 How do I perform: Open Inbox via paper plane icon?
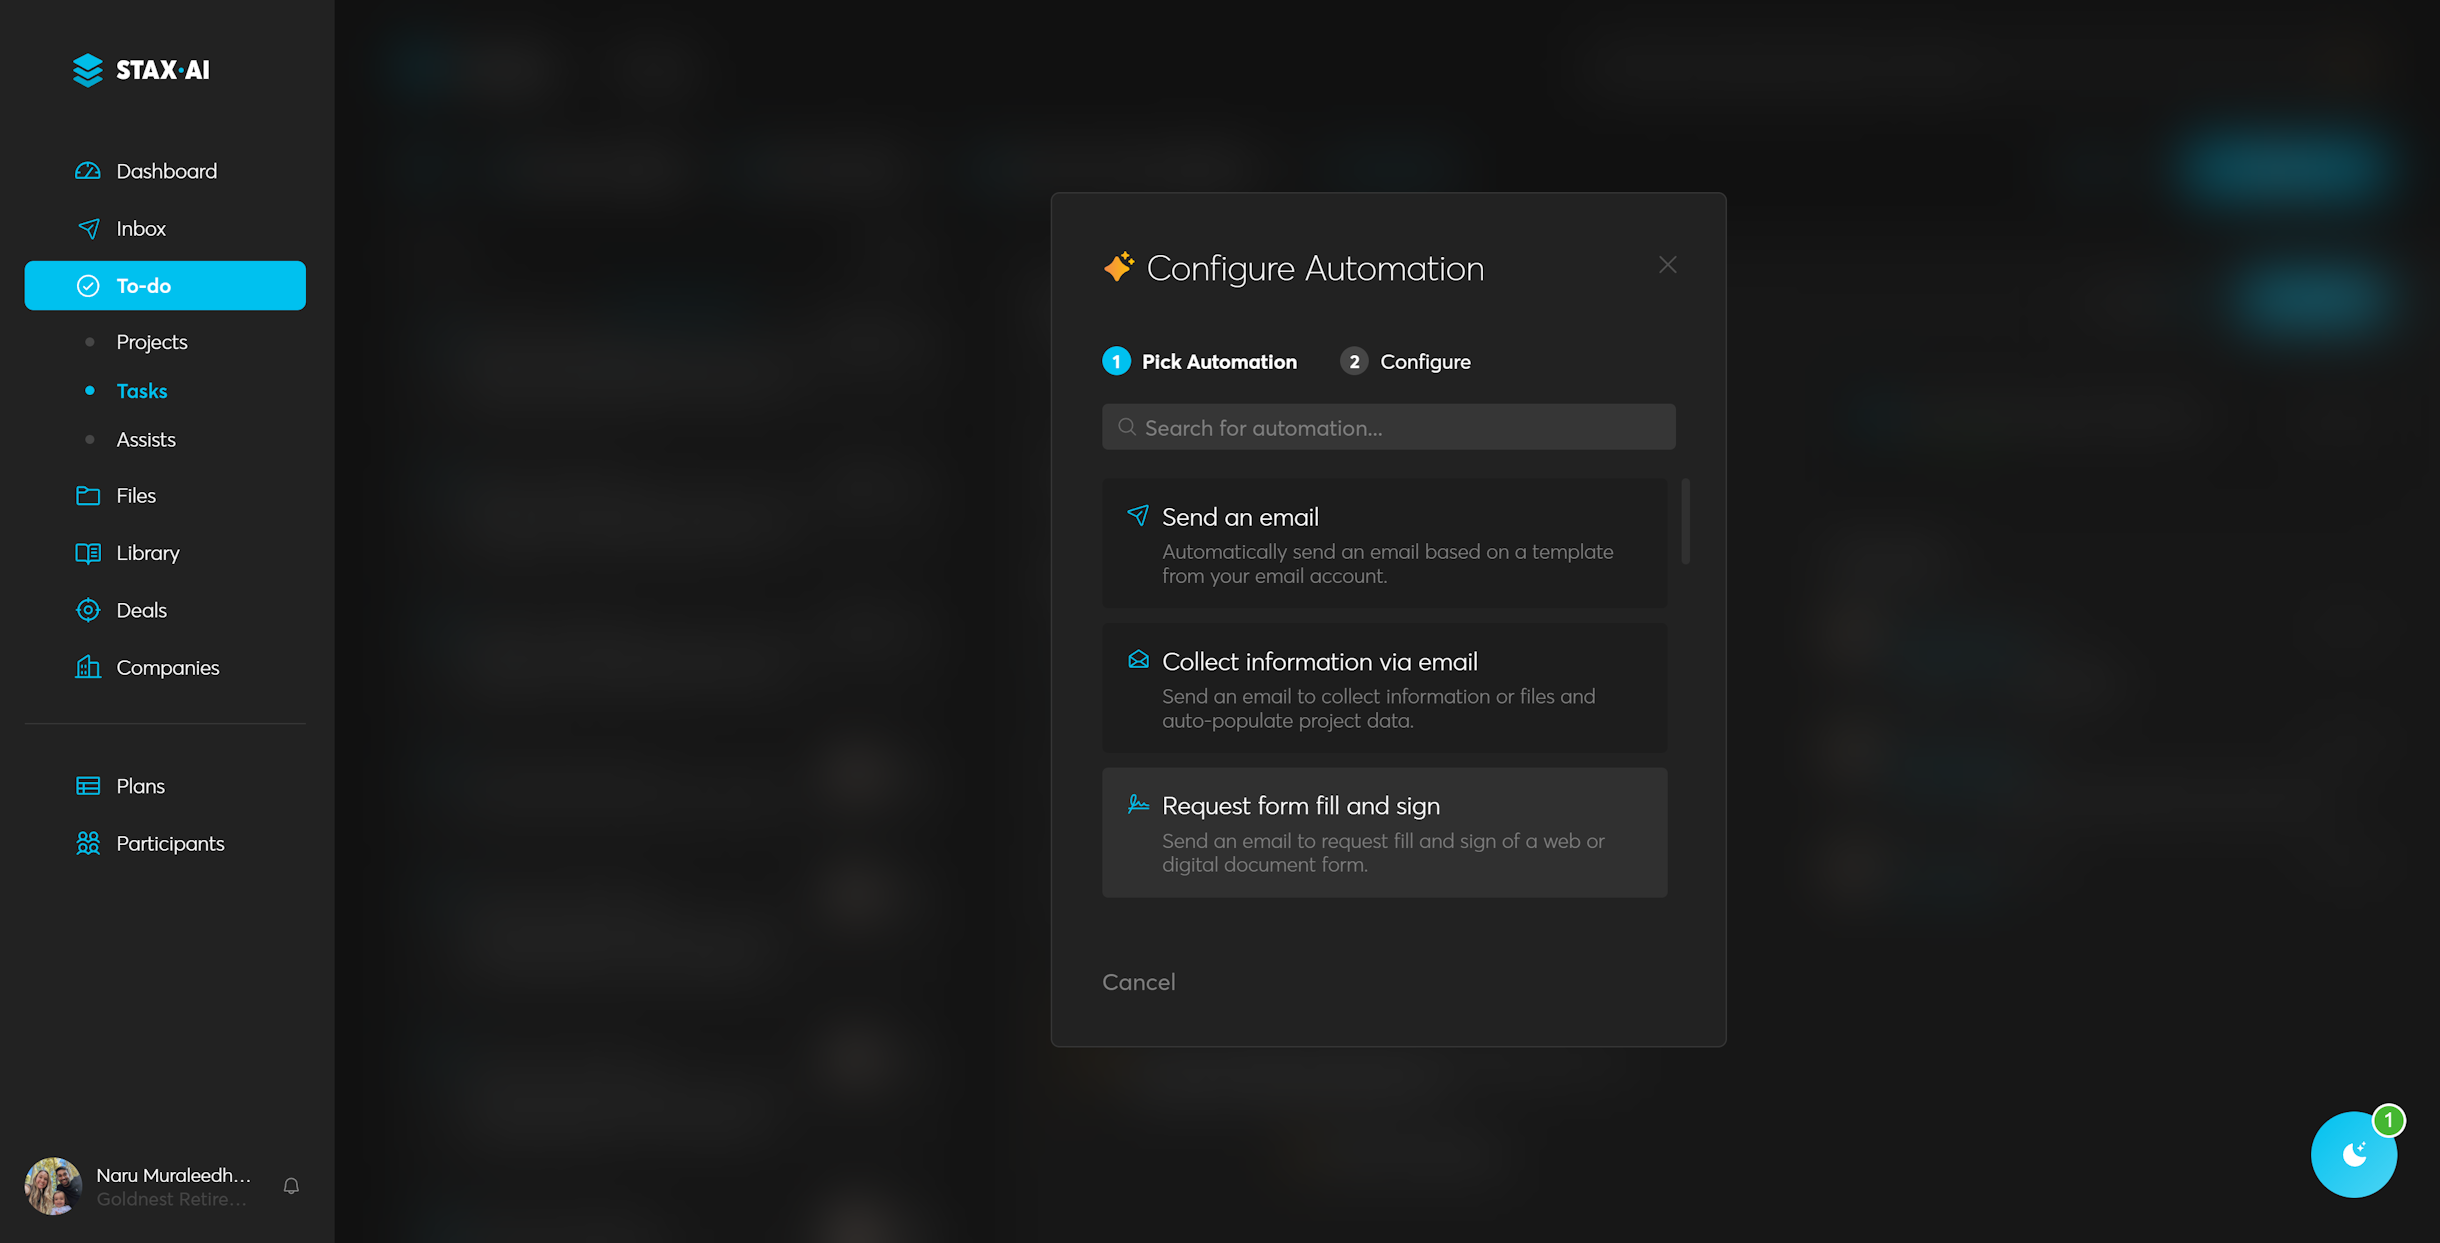[x=88, y=229]
